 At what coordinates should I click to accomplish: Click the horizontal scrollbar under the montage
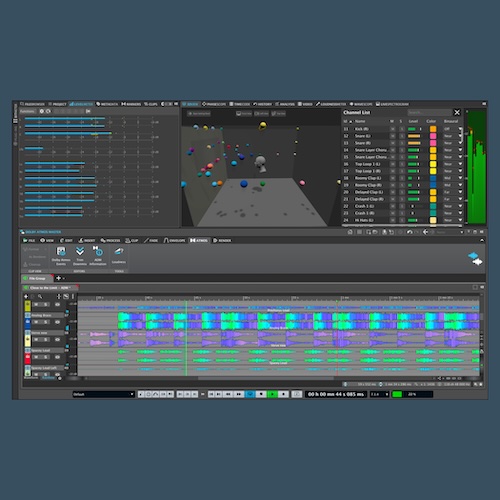(266, 378)
